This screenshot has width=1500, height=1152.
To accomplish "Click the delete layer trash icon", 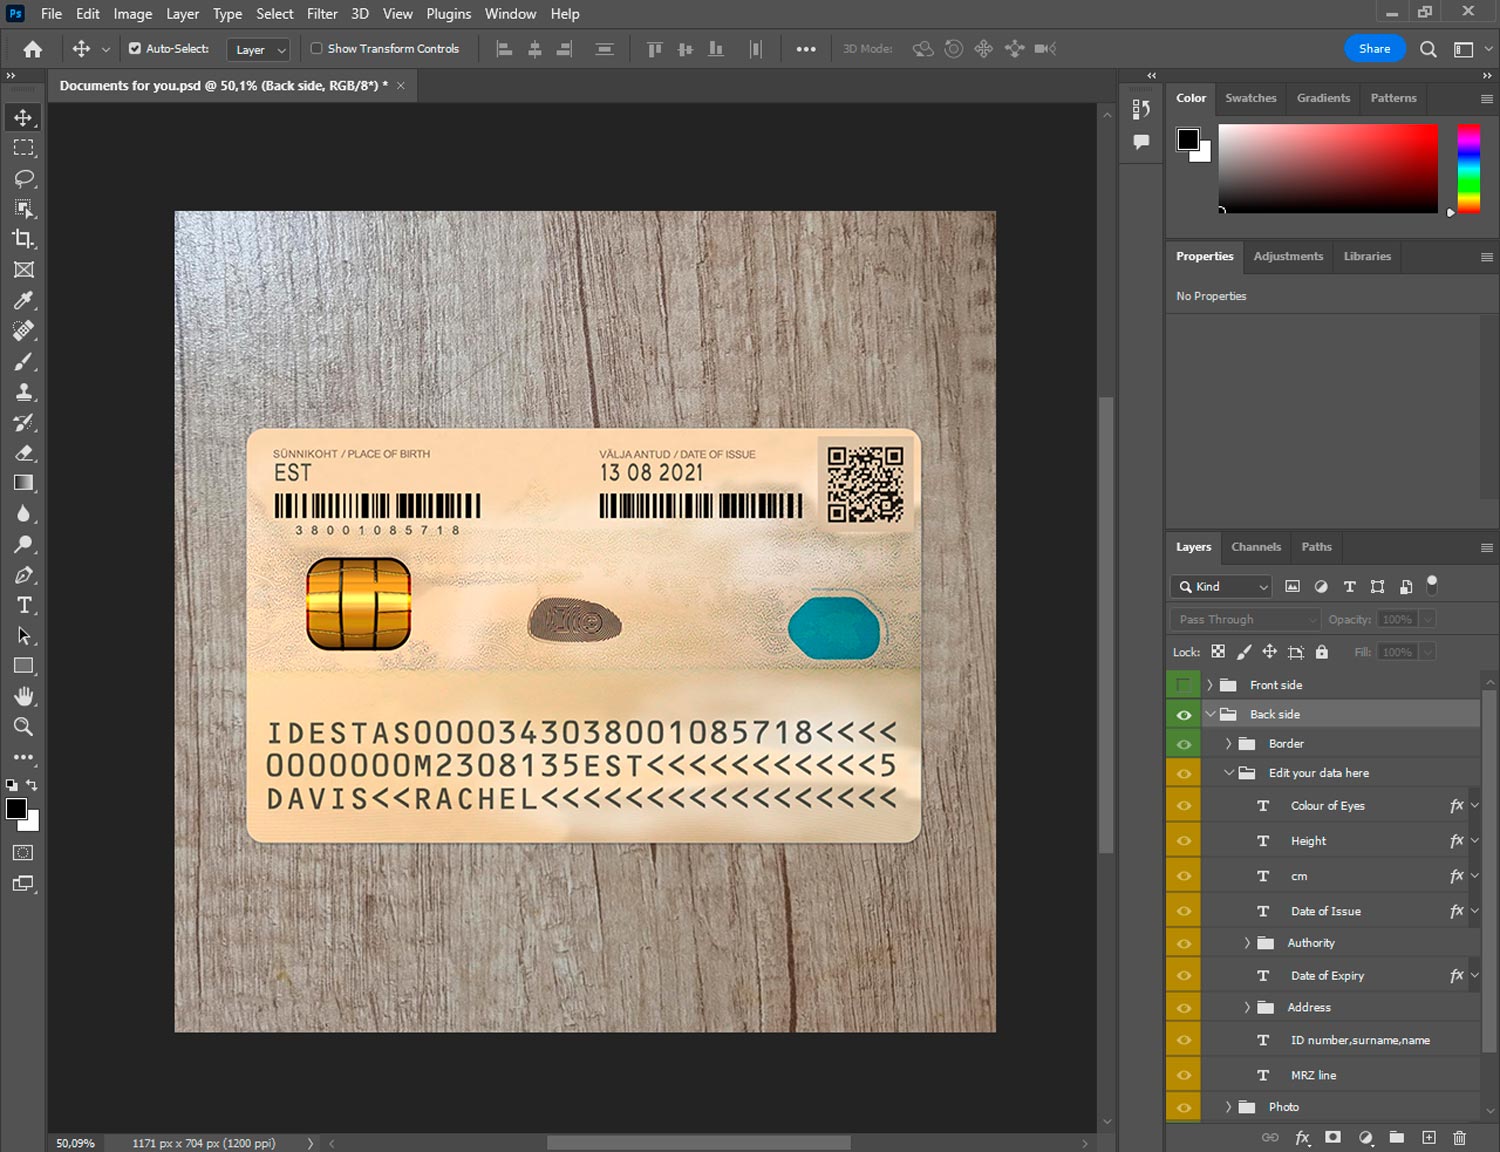I will [1459, 1137].
